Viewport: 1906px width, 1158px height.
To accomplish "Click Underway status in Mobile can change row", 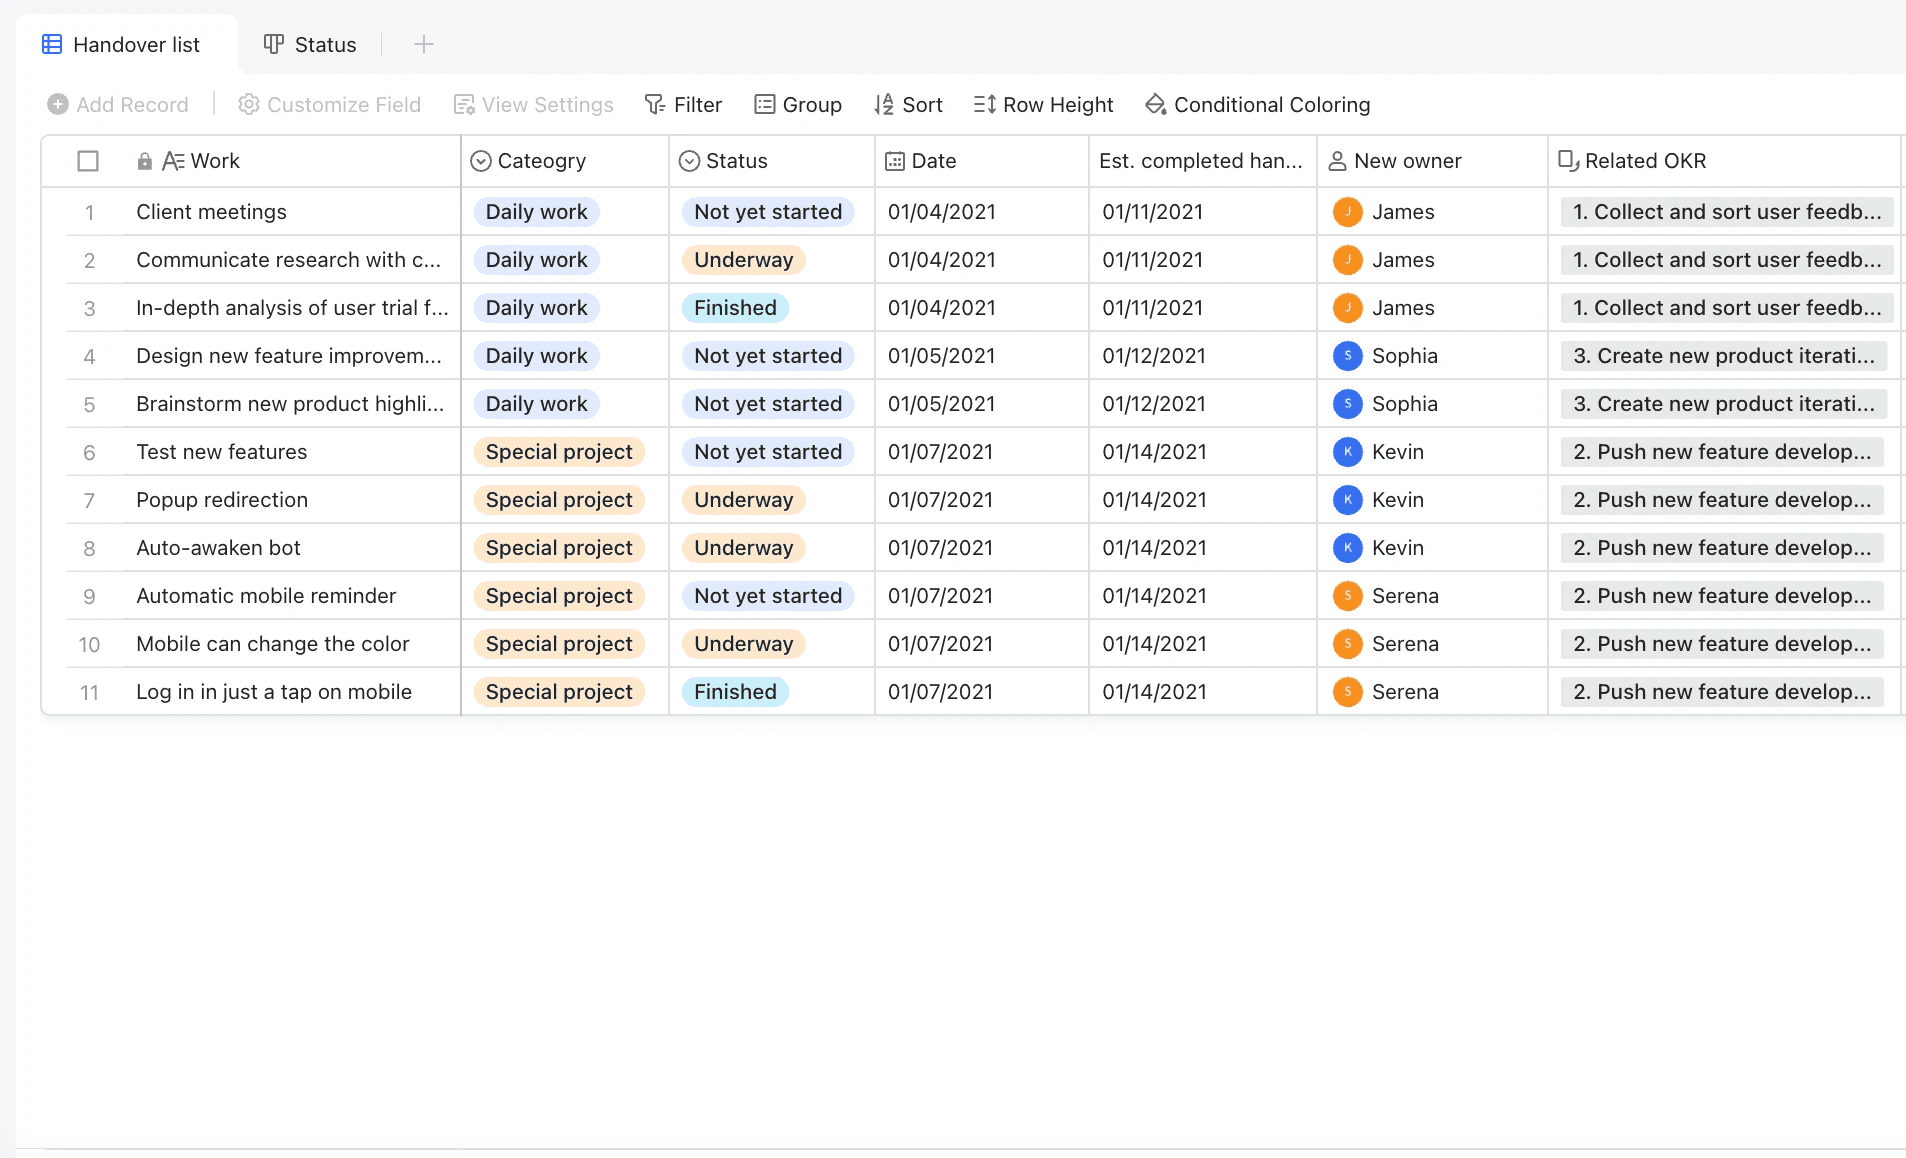I will click(744, 644).
